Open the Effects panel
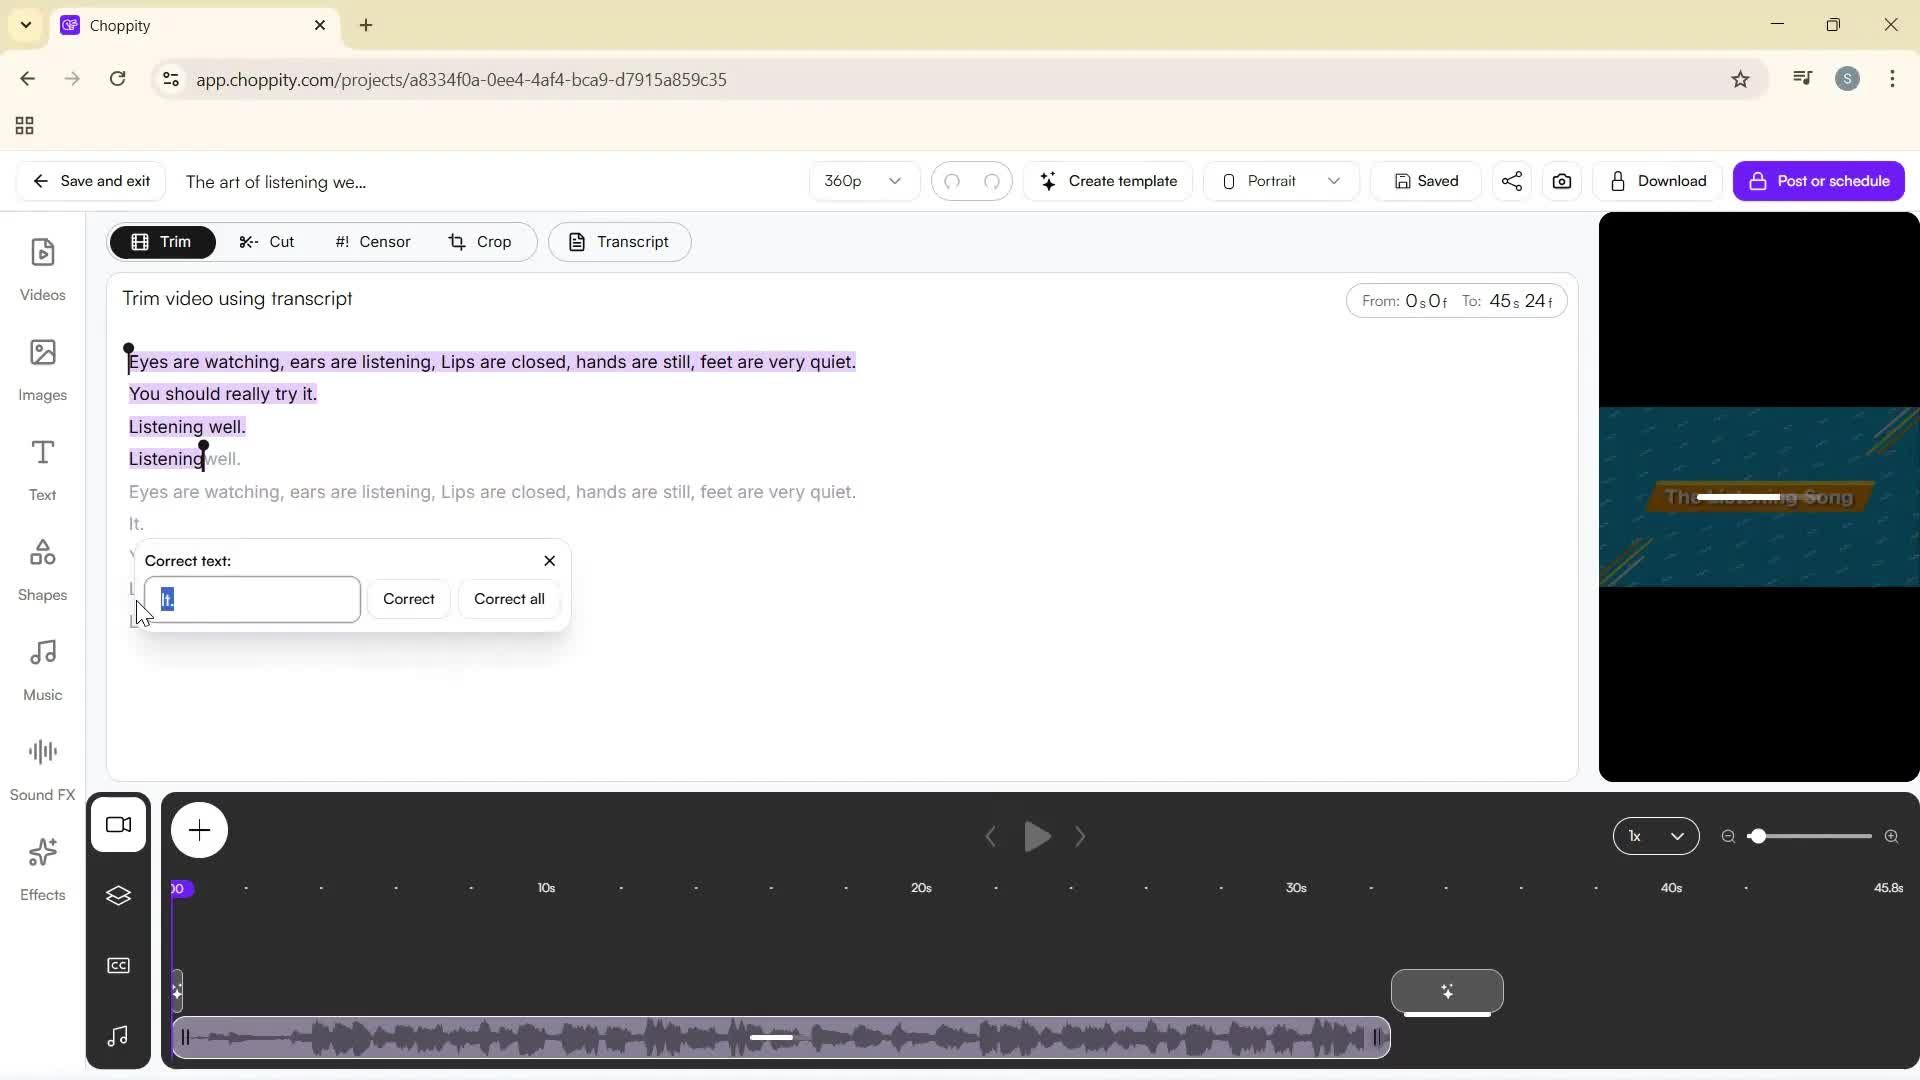 tap(42, 866)
